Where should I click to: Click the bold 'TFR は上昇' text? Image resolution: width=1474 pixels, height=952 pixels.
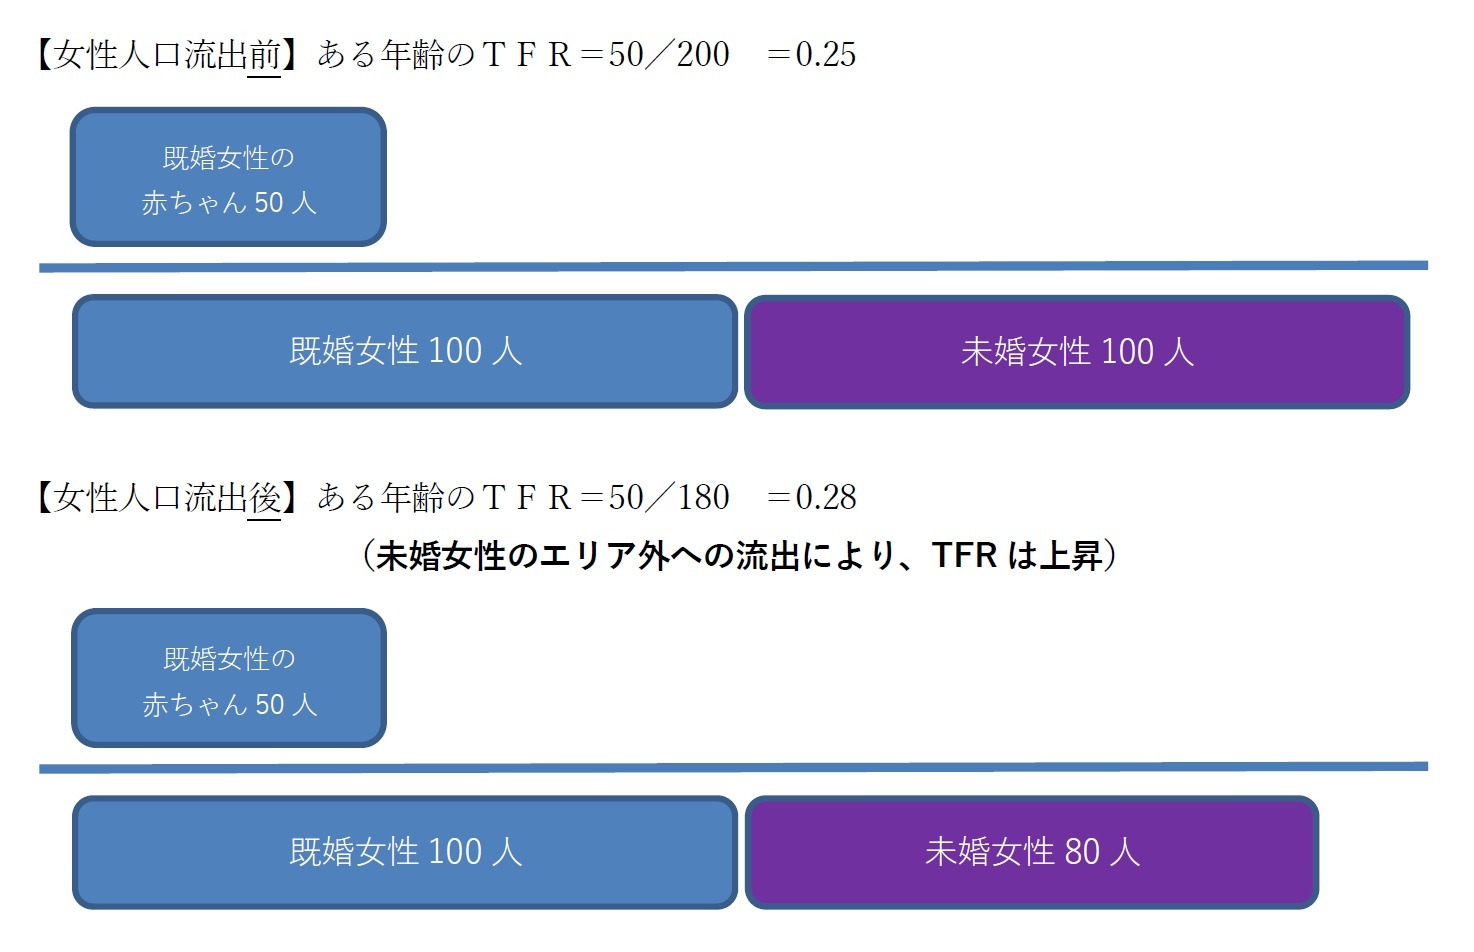click(x=1016, y=556)
